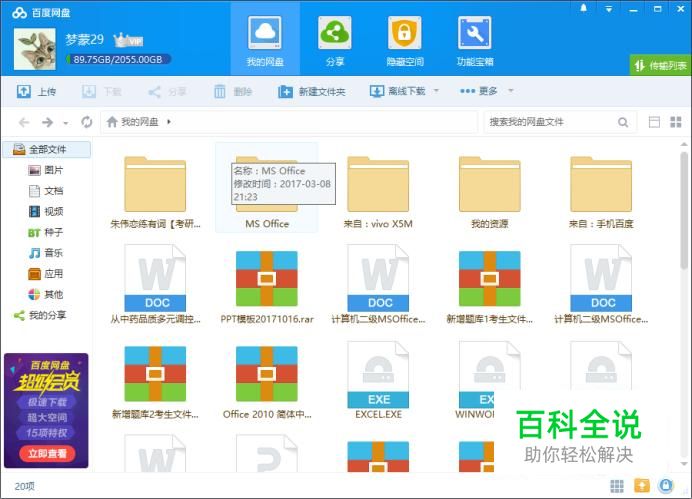
Task: Click 立即查看 on the ad banner
Action: (47, 454)
